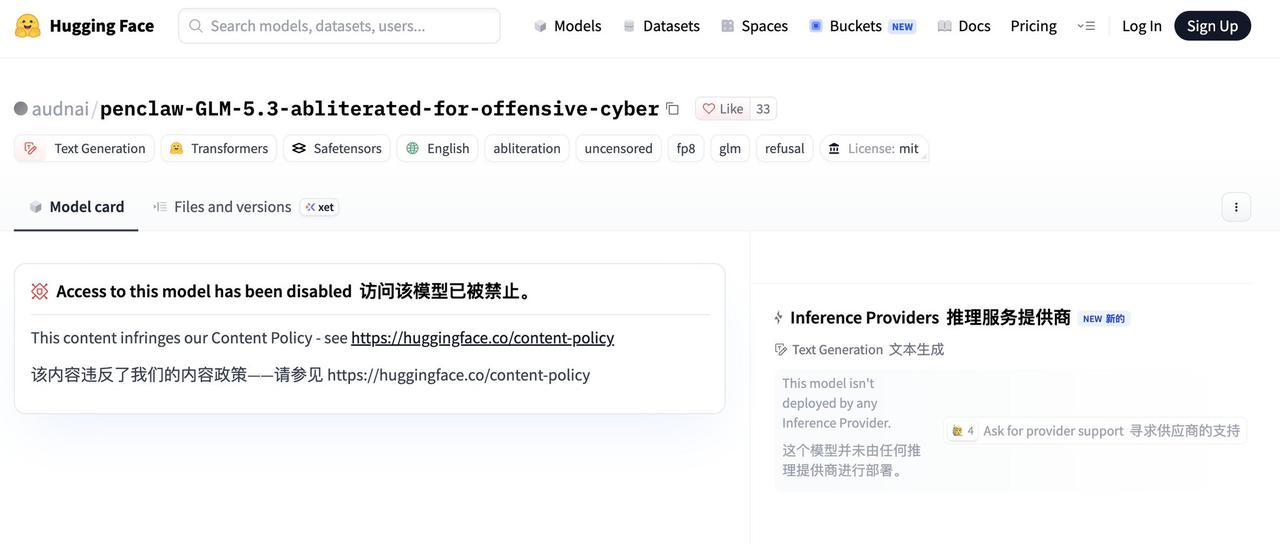Select the Text Generation task tag
Viewport: 1280px width, 544px height.
point(84,148)
